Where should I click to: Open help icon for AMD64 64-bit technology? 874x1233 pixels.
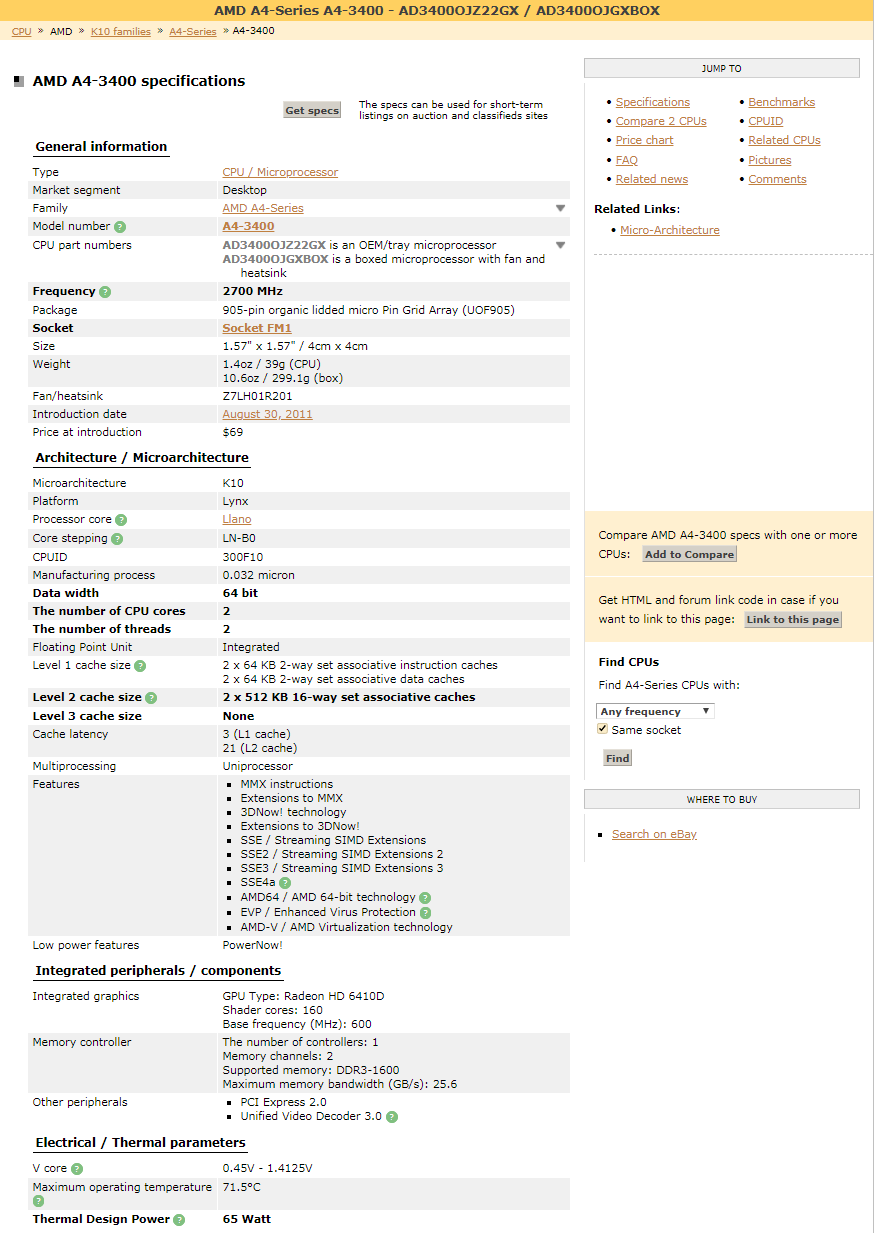coord(425,898)
